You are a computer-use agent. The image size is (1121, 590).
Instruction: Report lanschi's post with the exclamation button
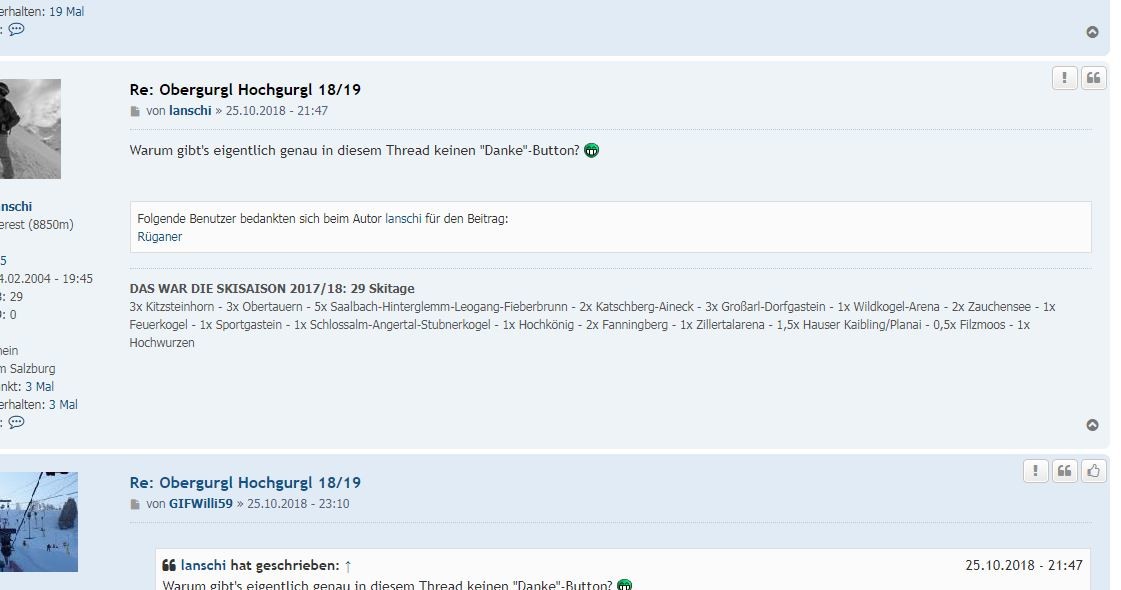(x=1064, y=78)
